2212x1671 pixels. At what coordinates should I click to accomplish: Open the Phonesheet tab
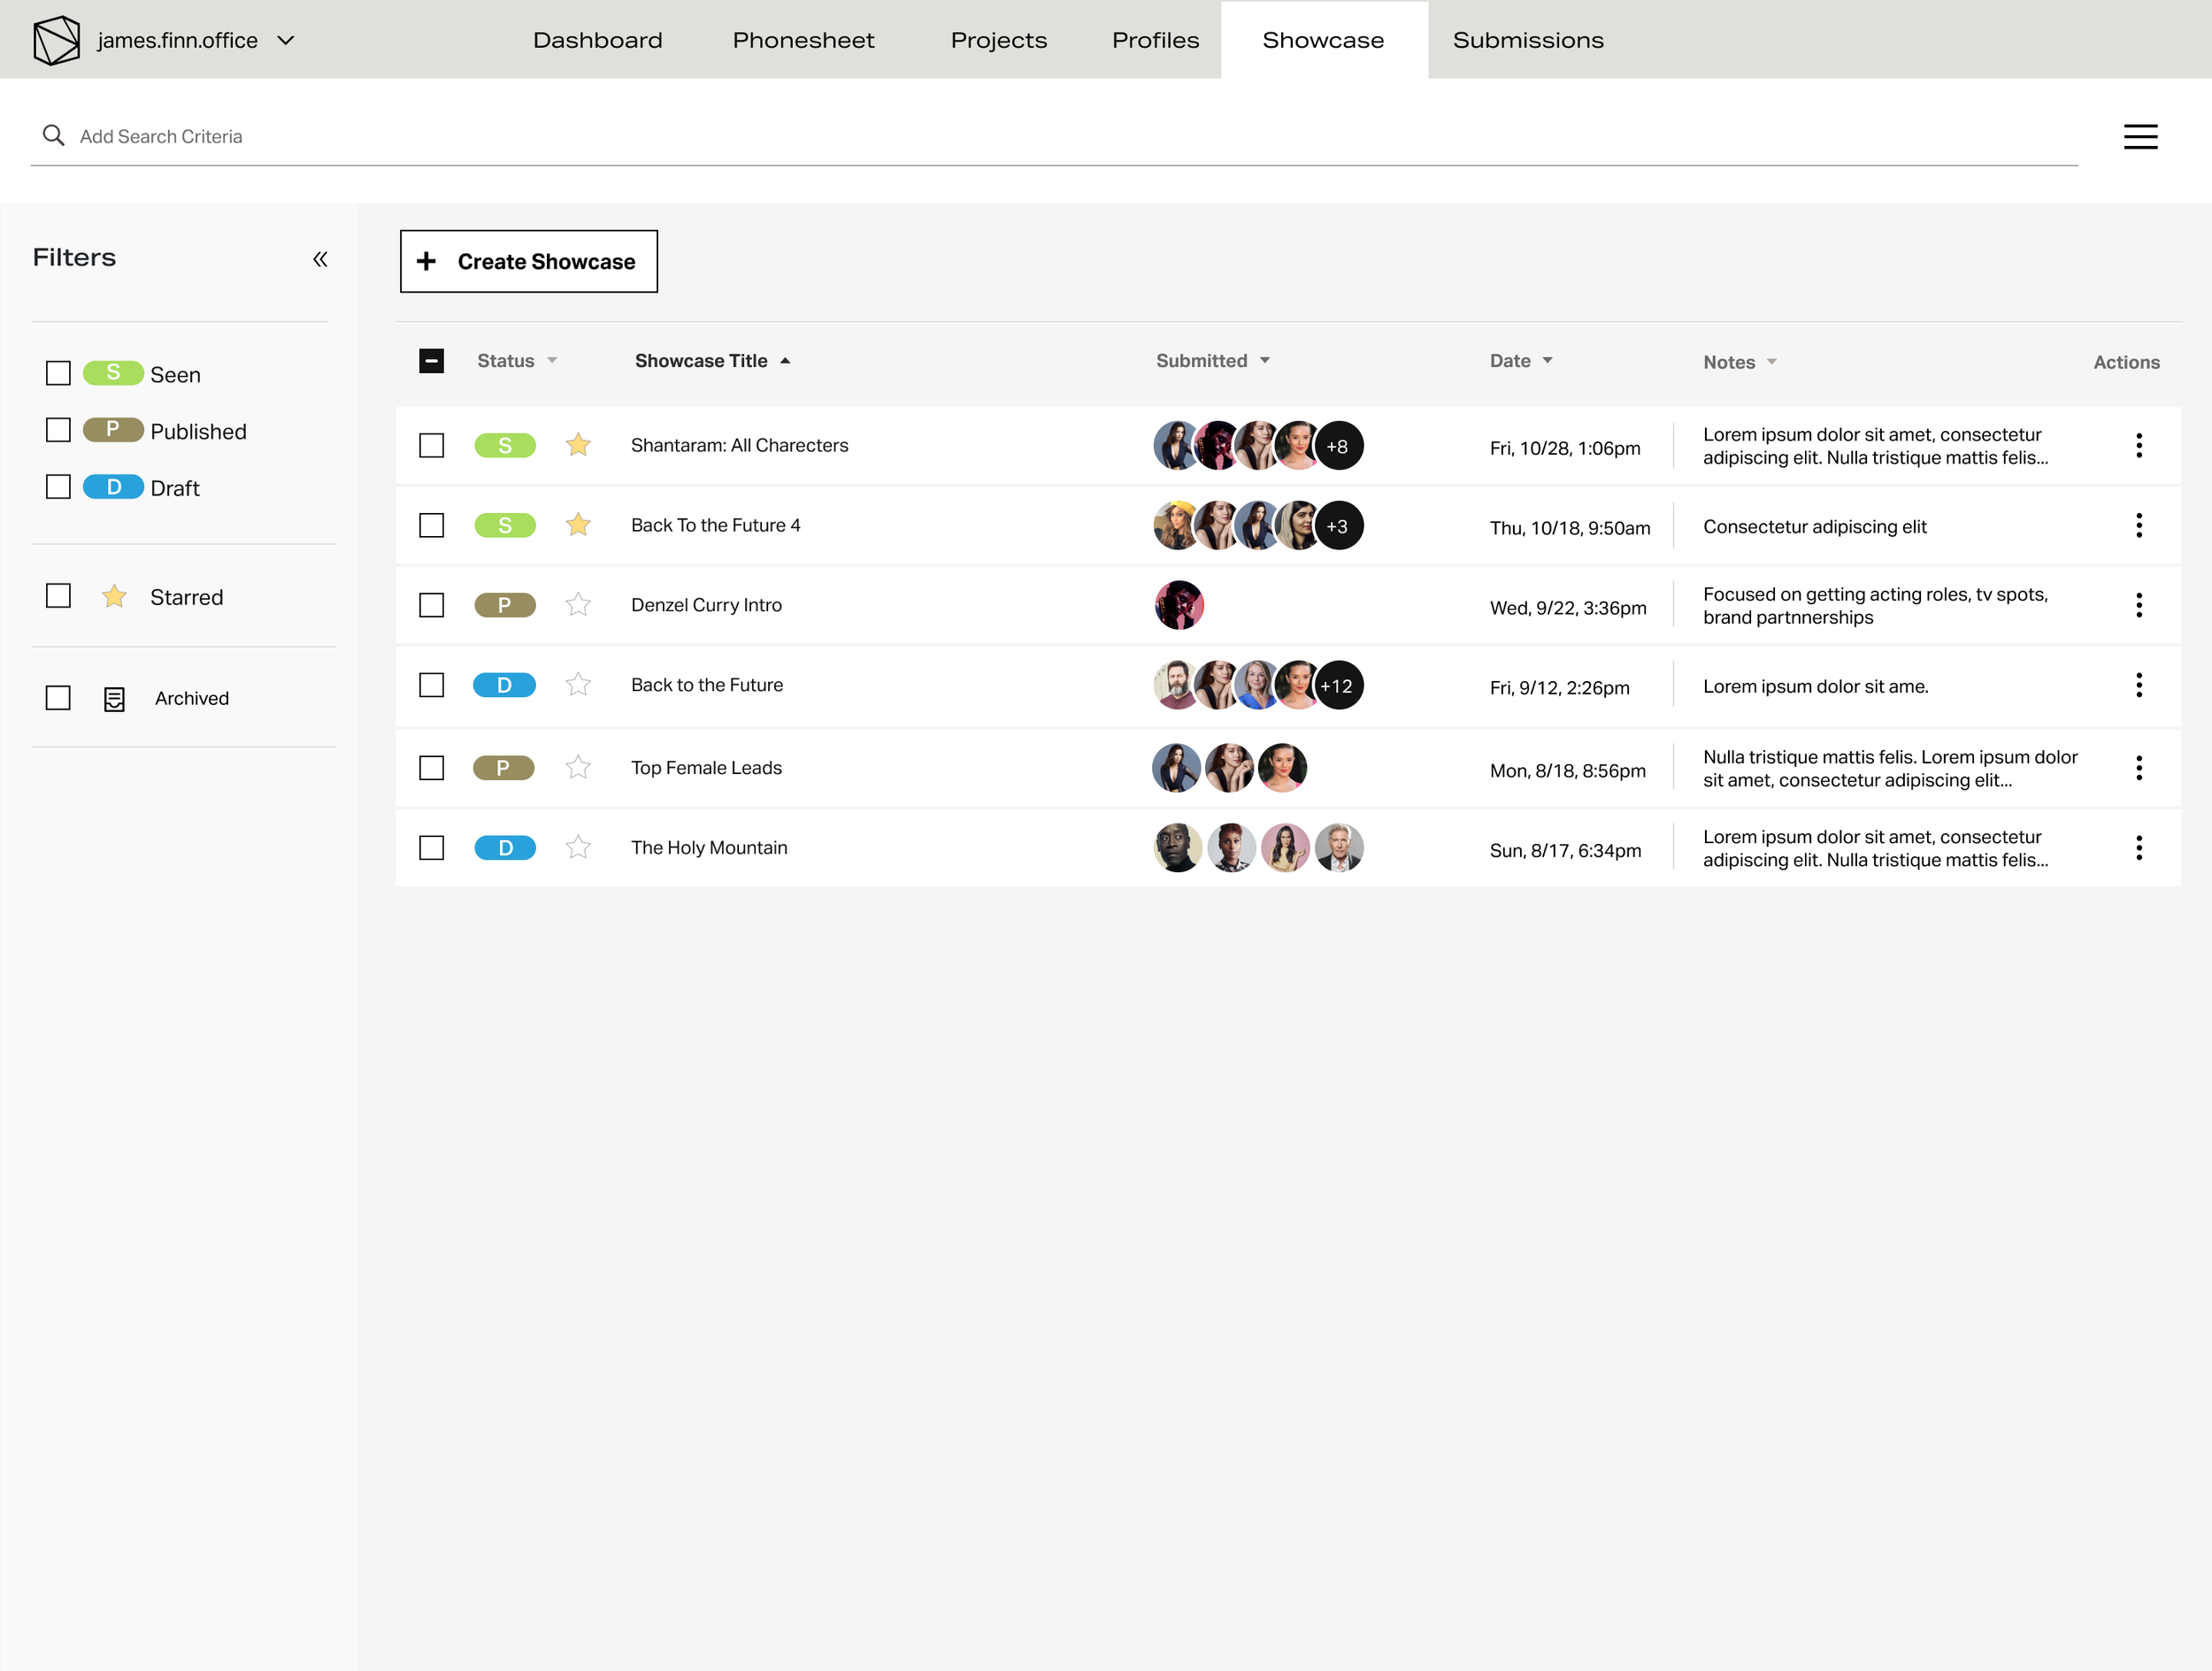(x=803, y=41)
